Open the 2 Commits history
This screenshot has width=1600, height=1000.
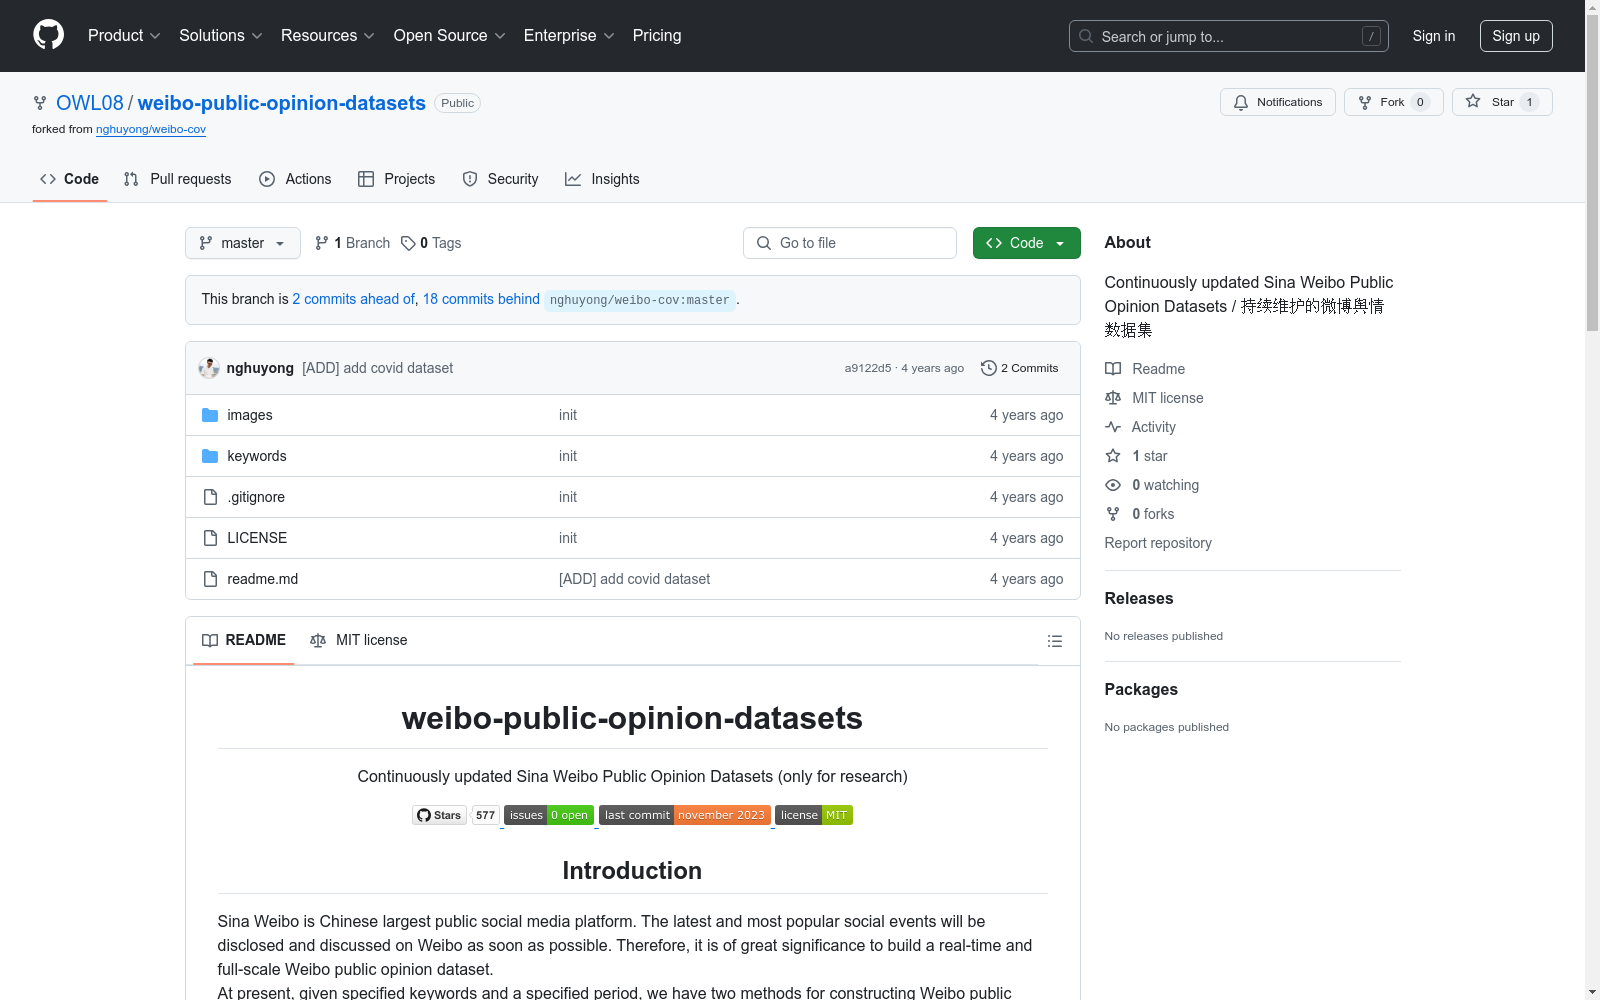[1019, 368]
